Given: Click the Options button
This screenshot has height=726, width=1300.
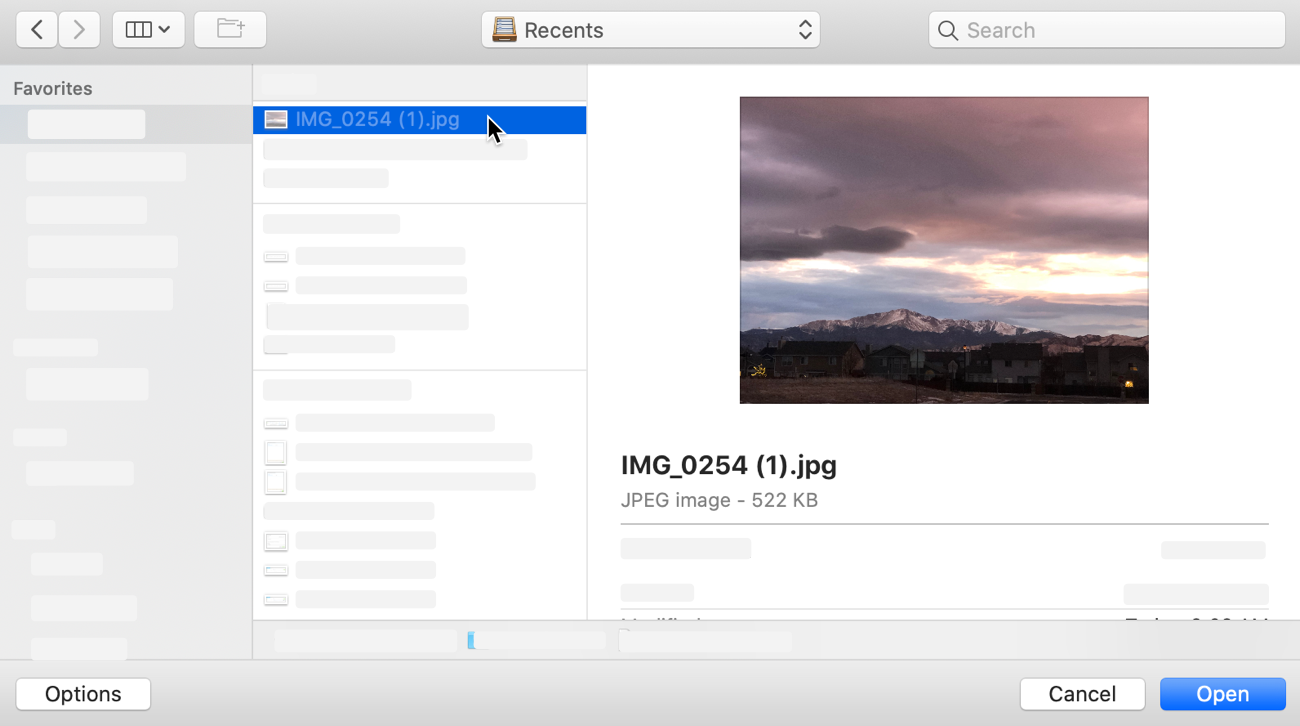Looking at the screenshot, I should 83,694.
